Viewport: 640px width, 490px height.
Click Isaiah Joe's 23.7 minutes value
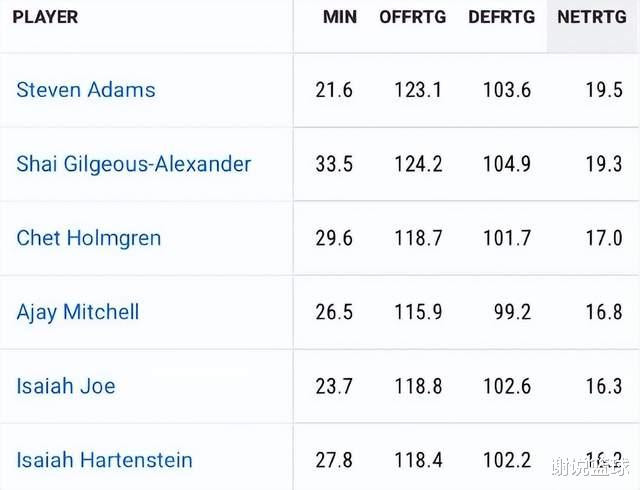tap(334, 386)
